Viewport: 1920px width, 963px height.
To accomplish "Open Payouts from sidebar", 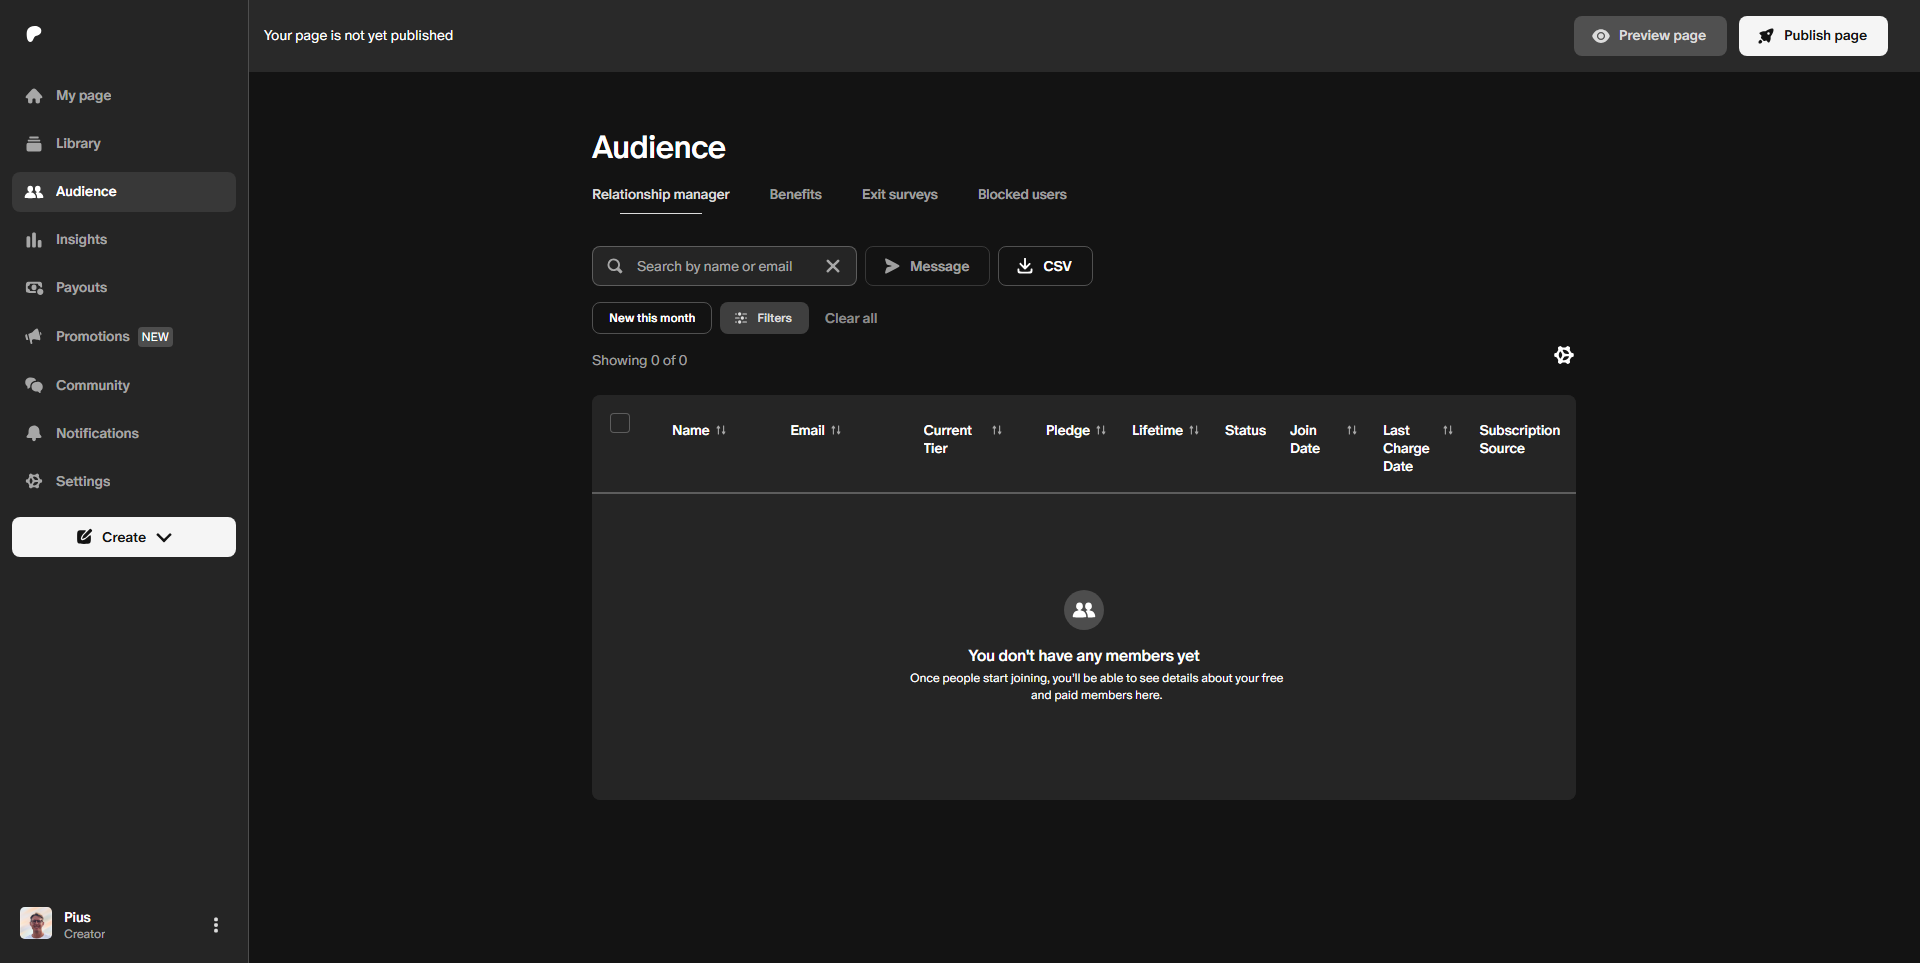I will 81,288.
